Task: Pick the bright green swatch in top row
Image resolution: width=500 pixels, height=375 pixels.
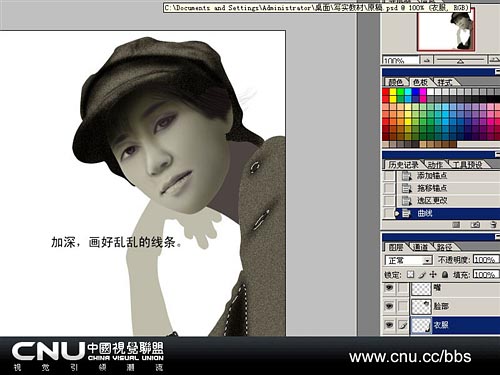Action: coord(400,92)
